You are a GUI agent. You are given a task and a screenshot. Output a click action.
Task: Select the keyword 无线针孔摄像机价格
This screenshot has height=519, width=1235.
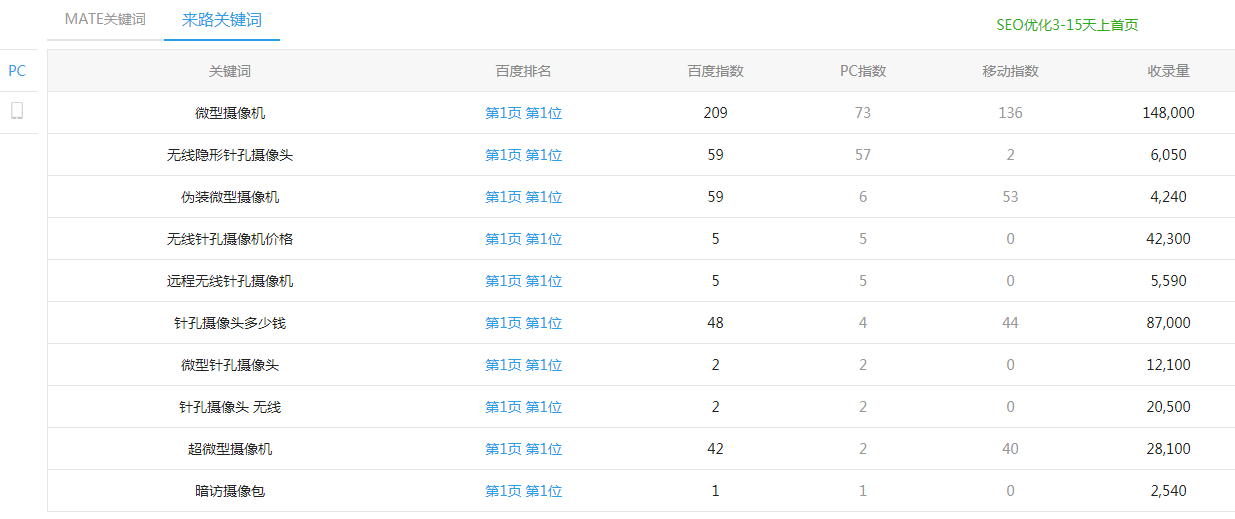coord(230,239)
